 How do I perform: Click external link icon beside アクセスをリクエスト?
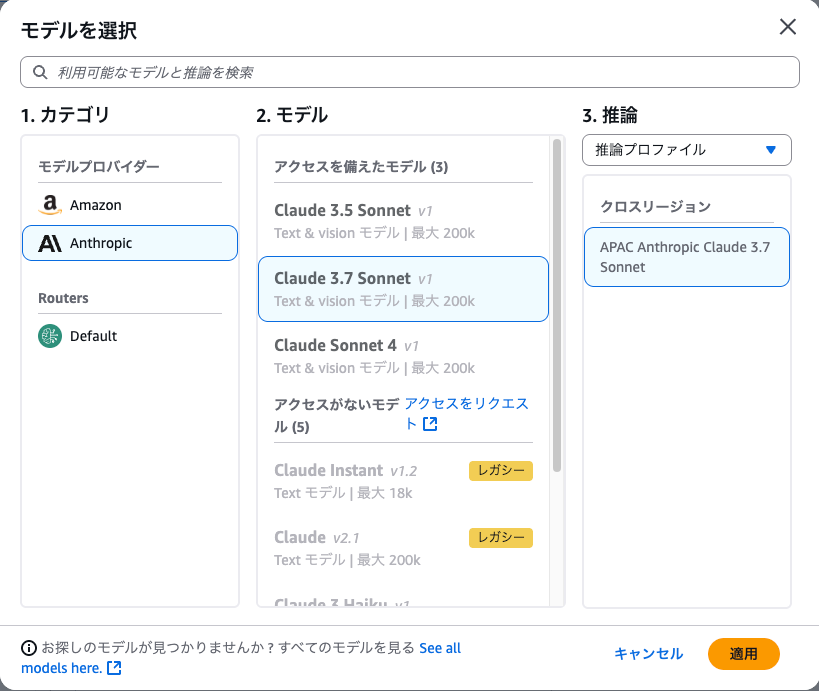tap(430, 424)
